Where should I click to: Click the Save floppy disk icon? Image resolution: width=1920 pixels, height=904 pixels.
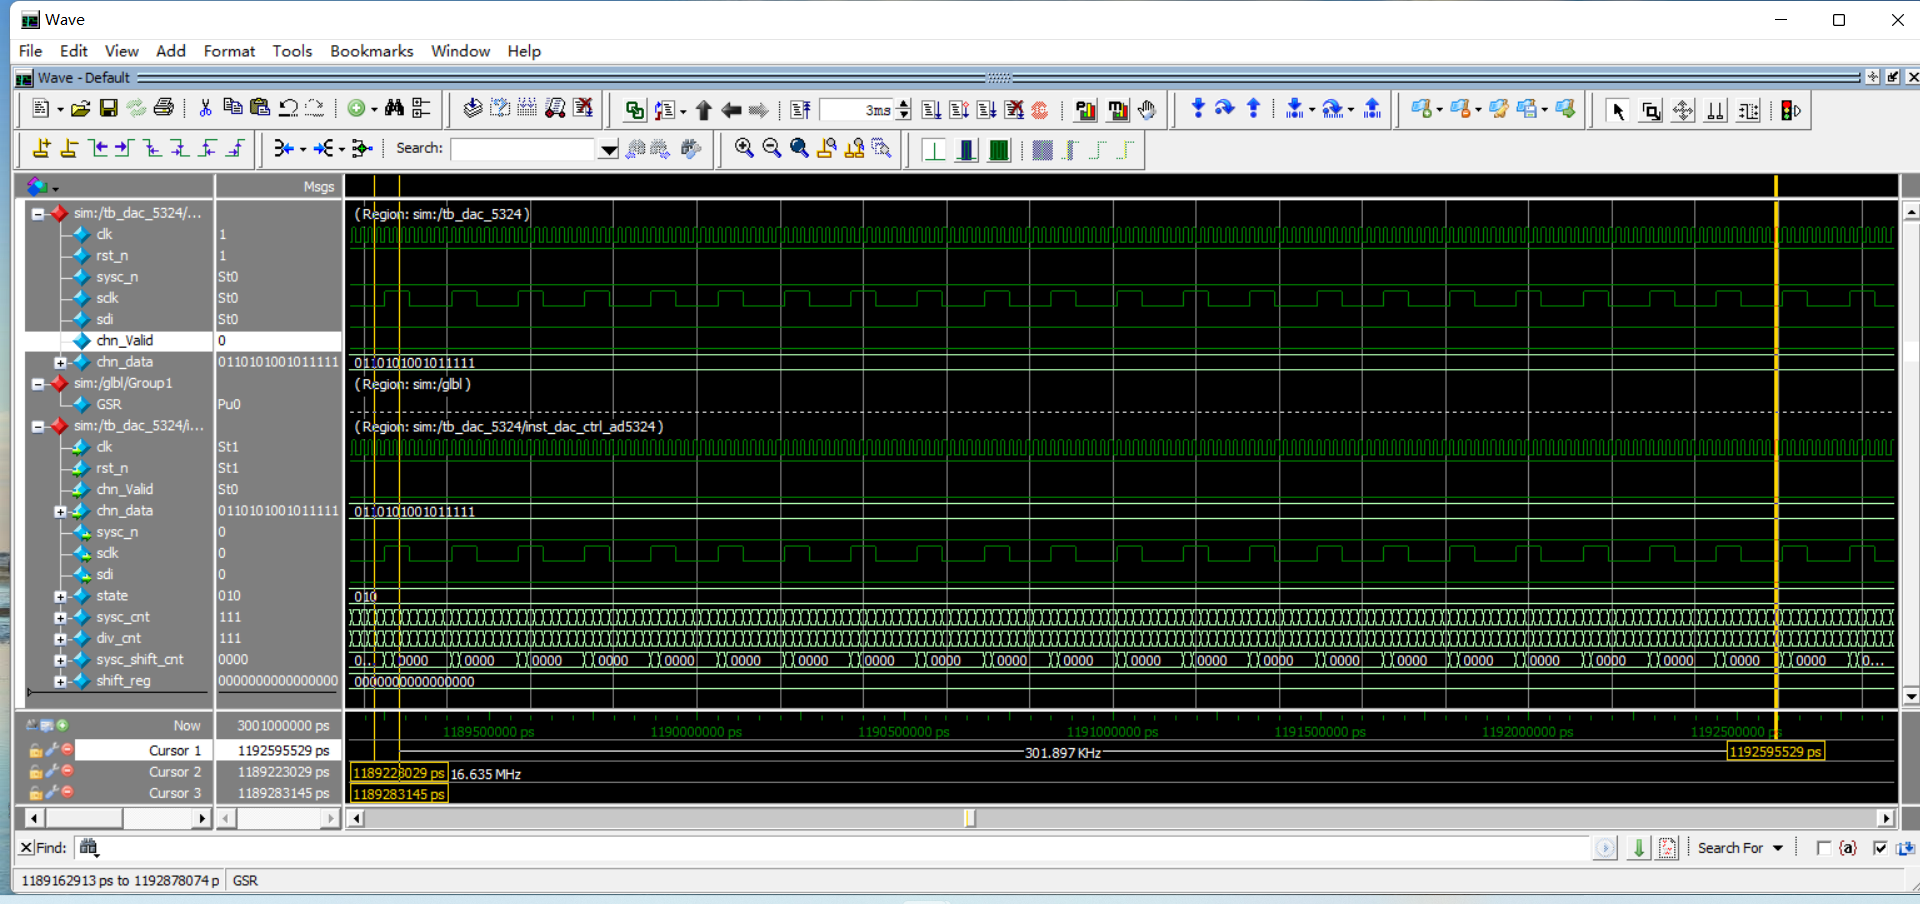[x=109, y=109]
